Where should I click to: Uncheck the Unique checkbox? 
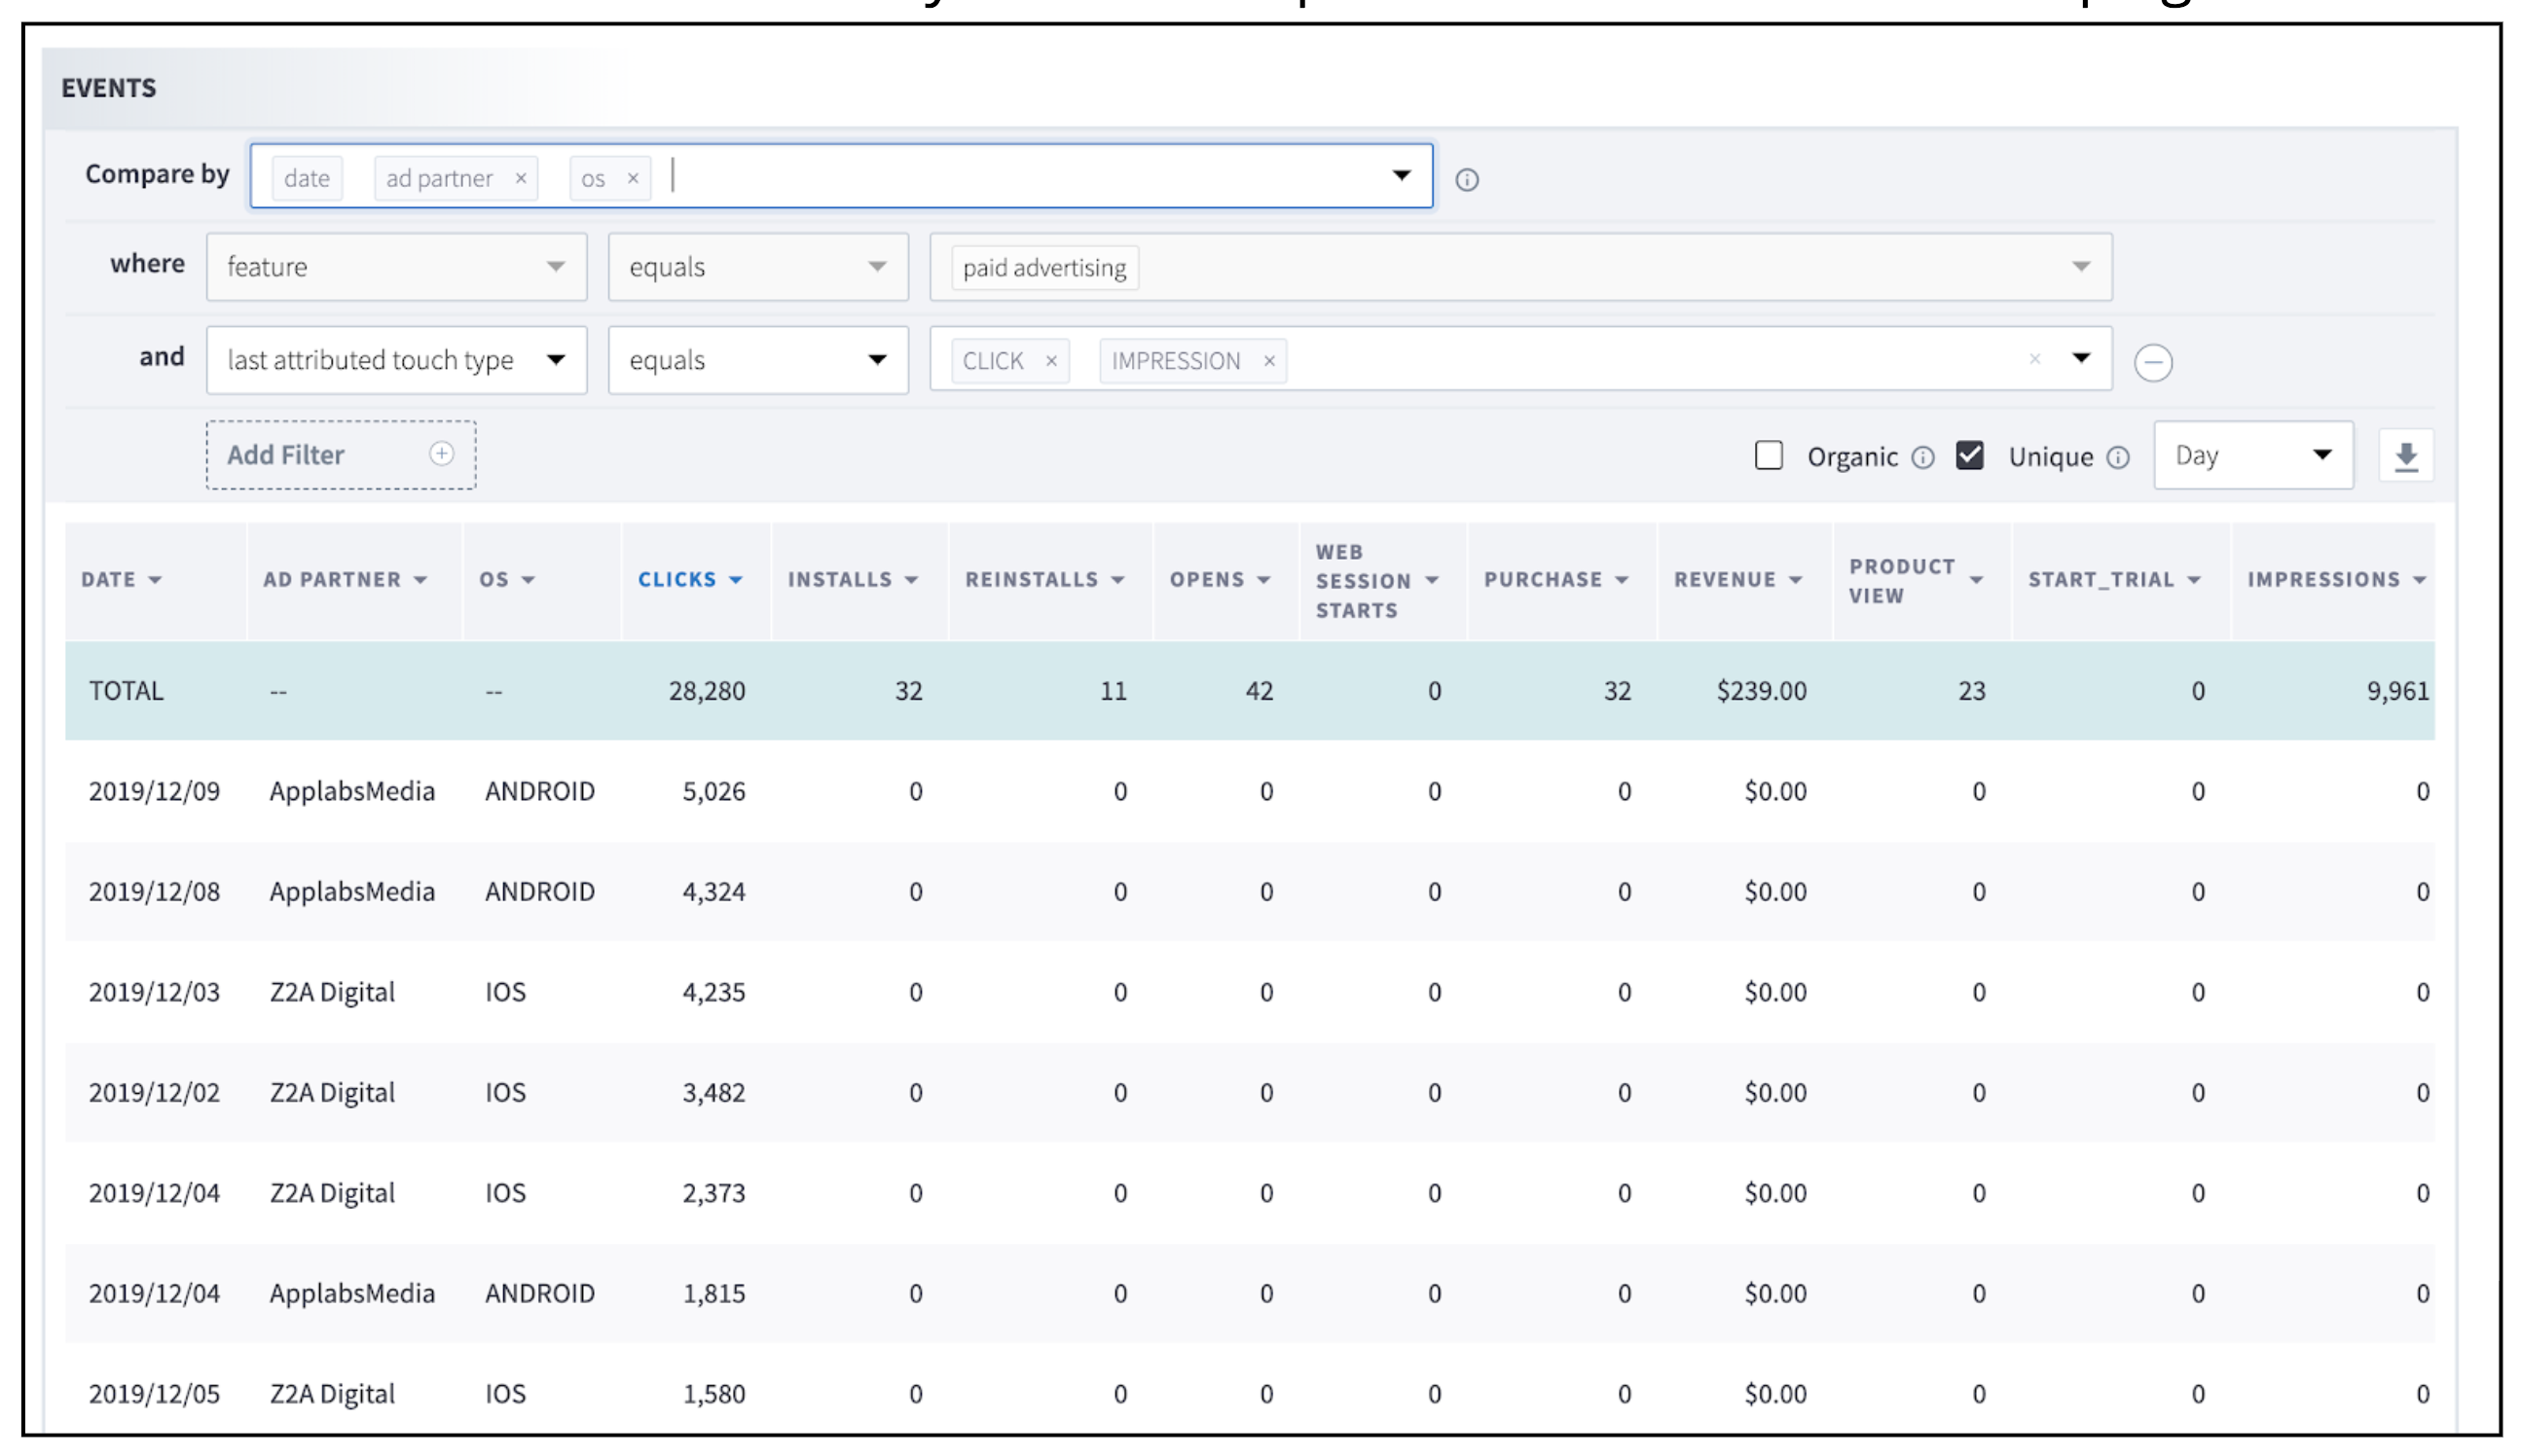[x=1969, y=456]
